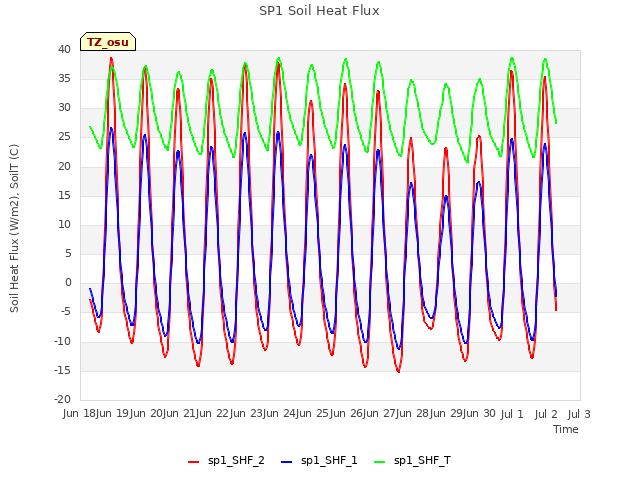
Task: Click the 20 y-axis tick label
Action: click(64, 166)
